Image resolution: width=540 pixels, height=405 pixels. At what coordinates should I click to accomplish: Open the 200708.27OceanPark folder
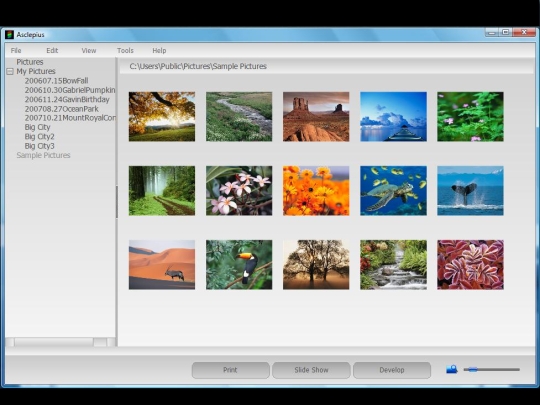(x=62, y=109)
